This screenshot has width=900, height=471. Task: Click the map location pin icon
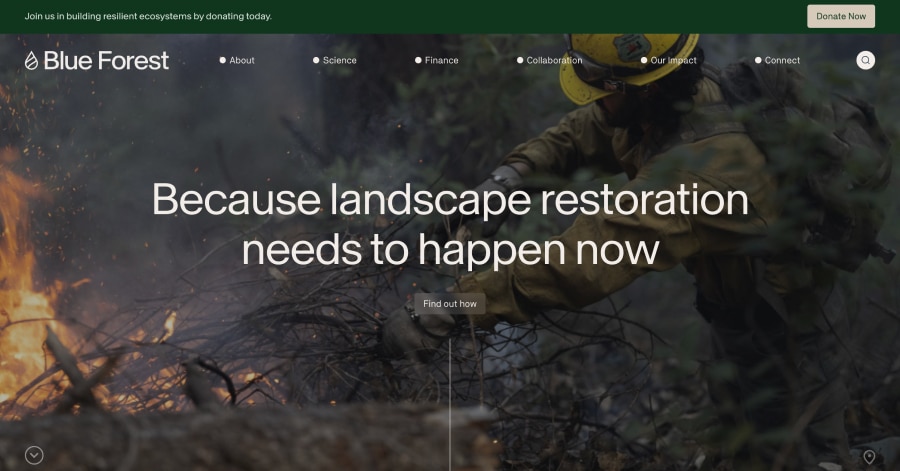869,457
